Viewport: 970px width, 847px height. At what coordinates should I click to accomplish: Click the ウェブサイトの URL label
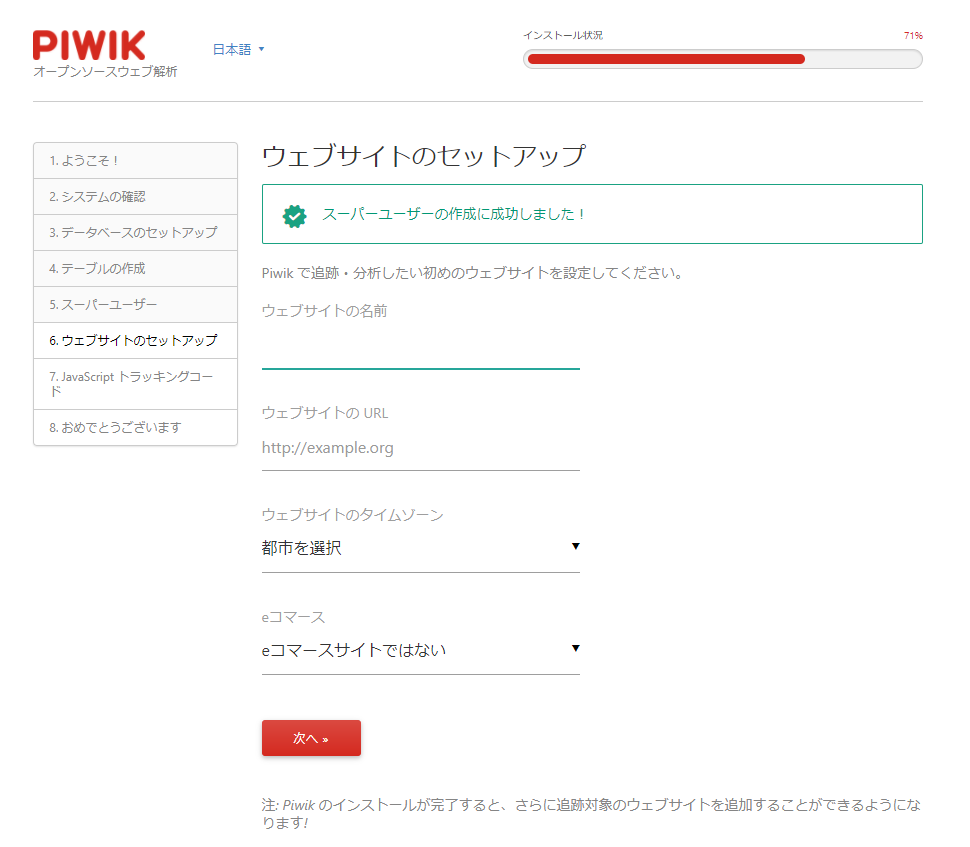tap(325, 413)
